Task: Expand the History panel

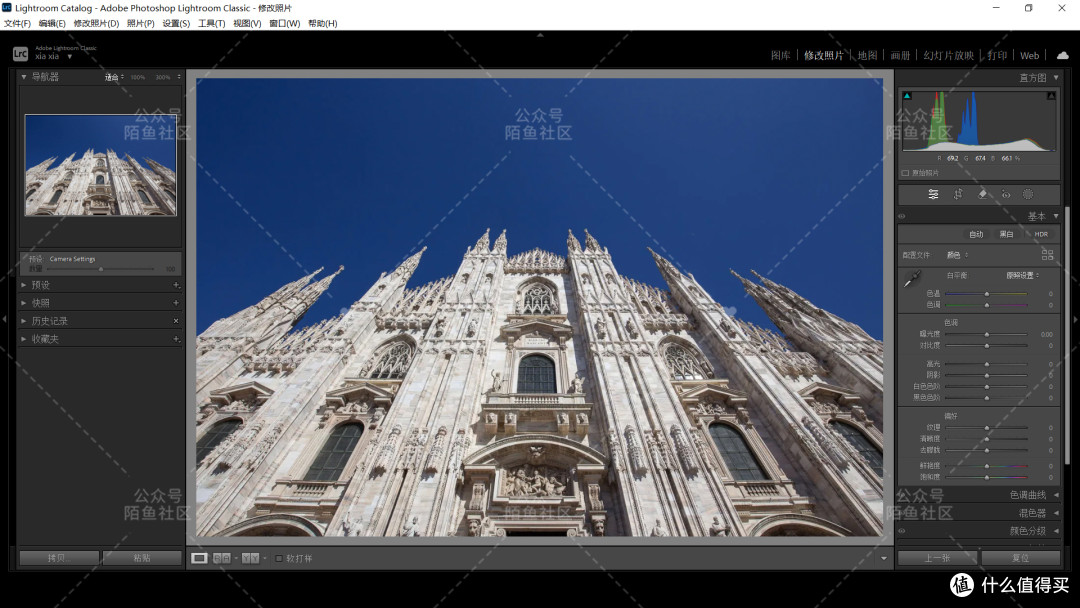Action: 24,321
